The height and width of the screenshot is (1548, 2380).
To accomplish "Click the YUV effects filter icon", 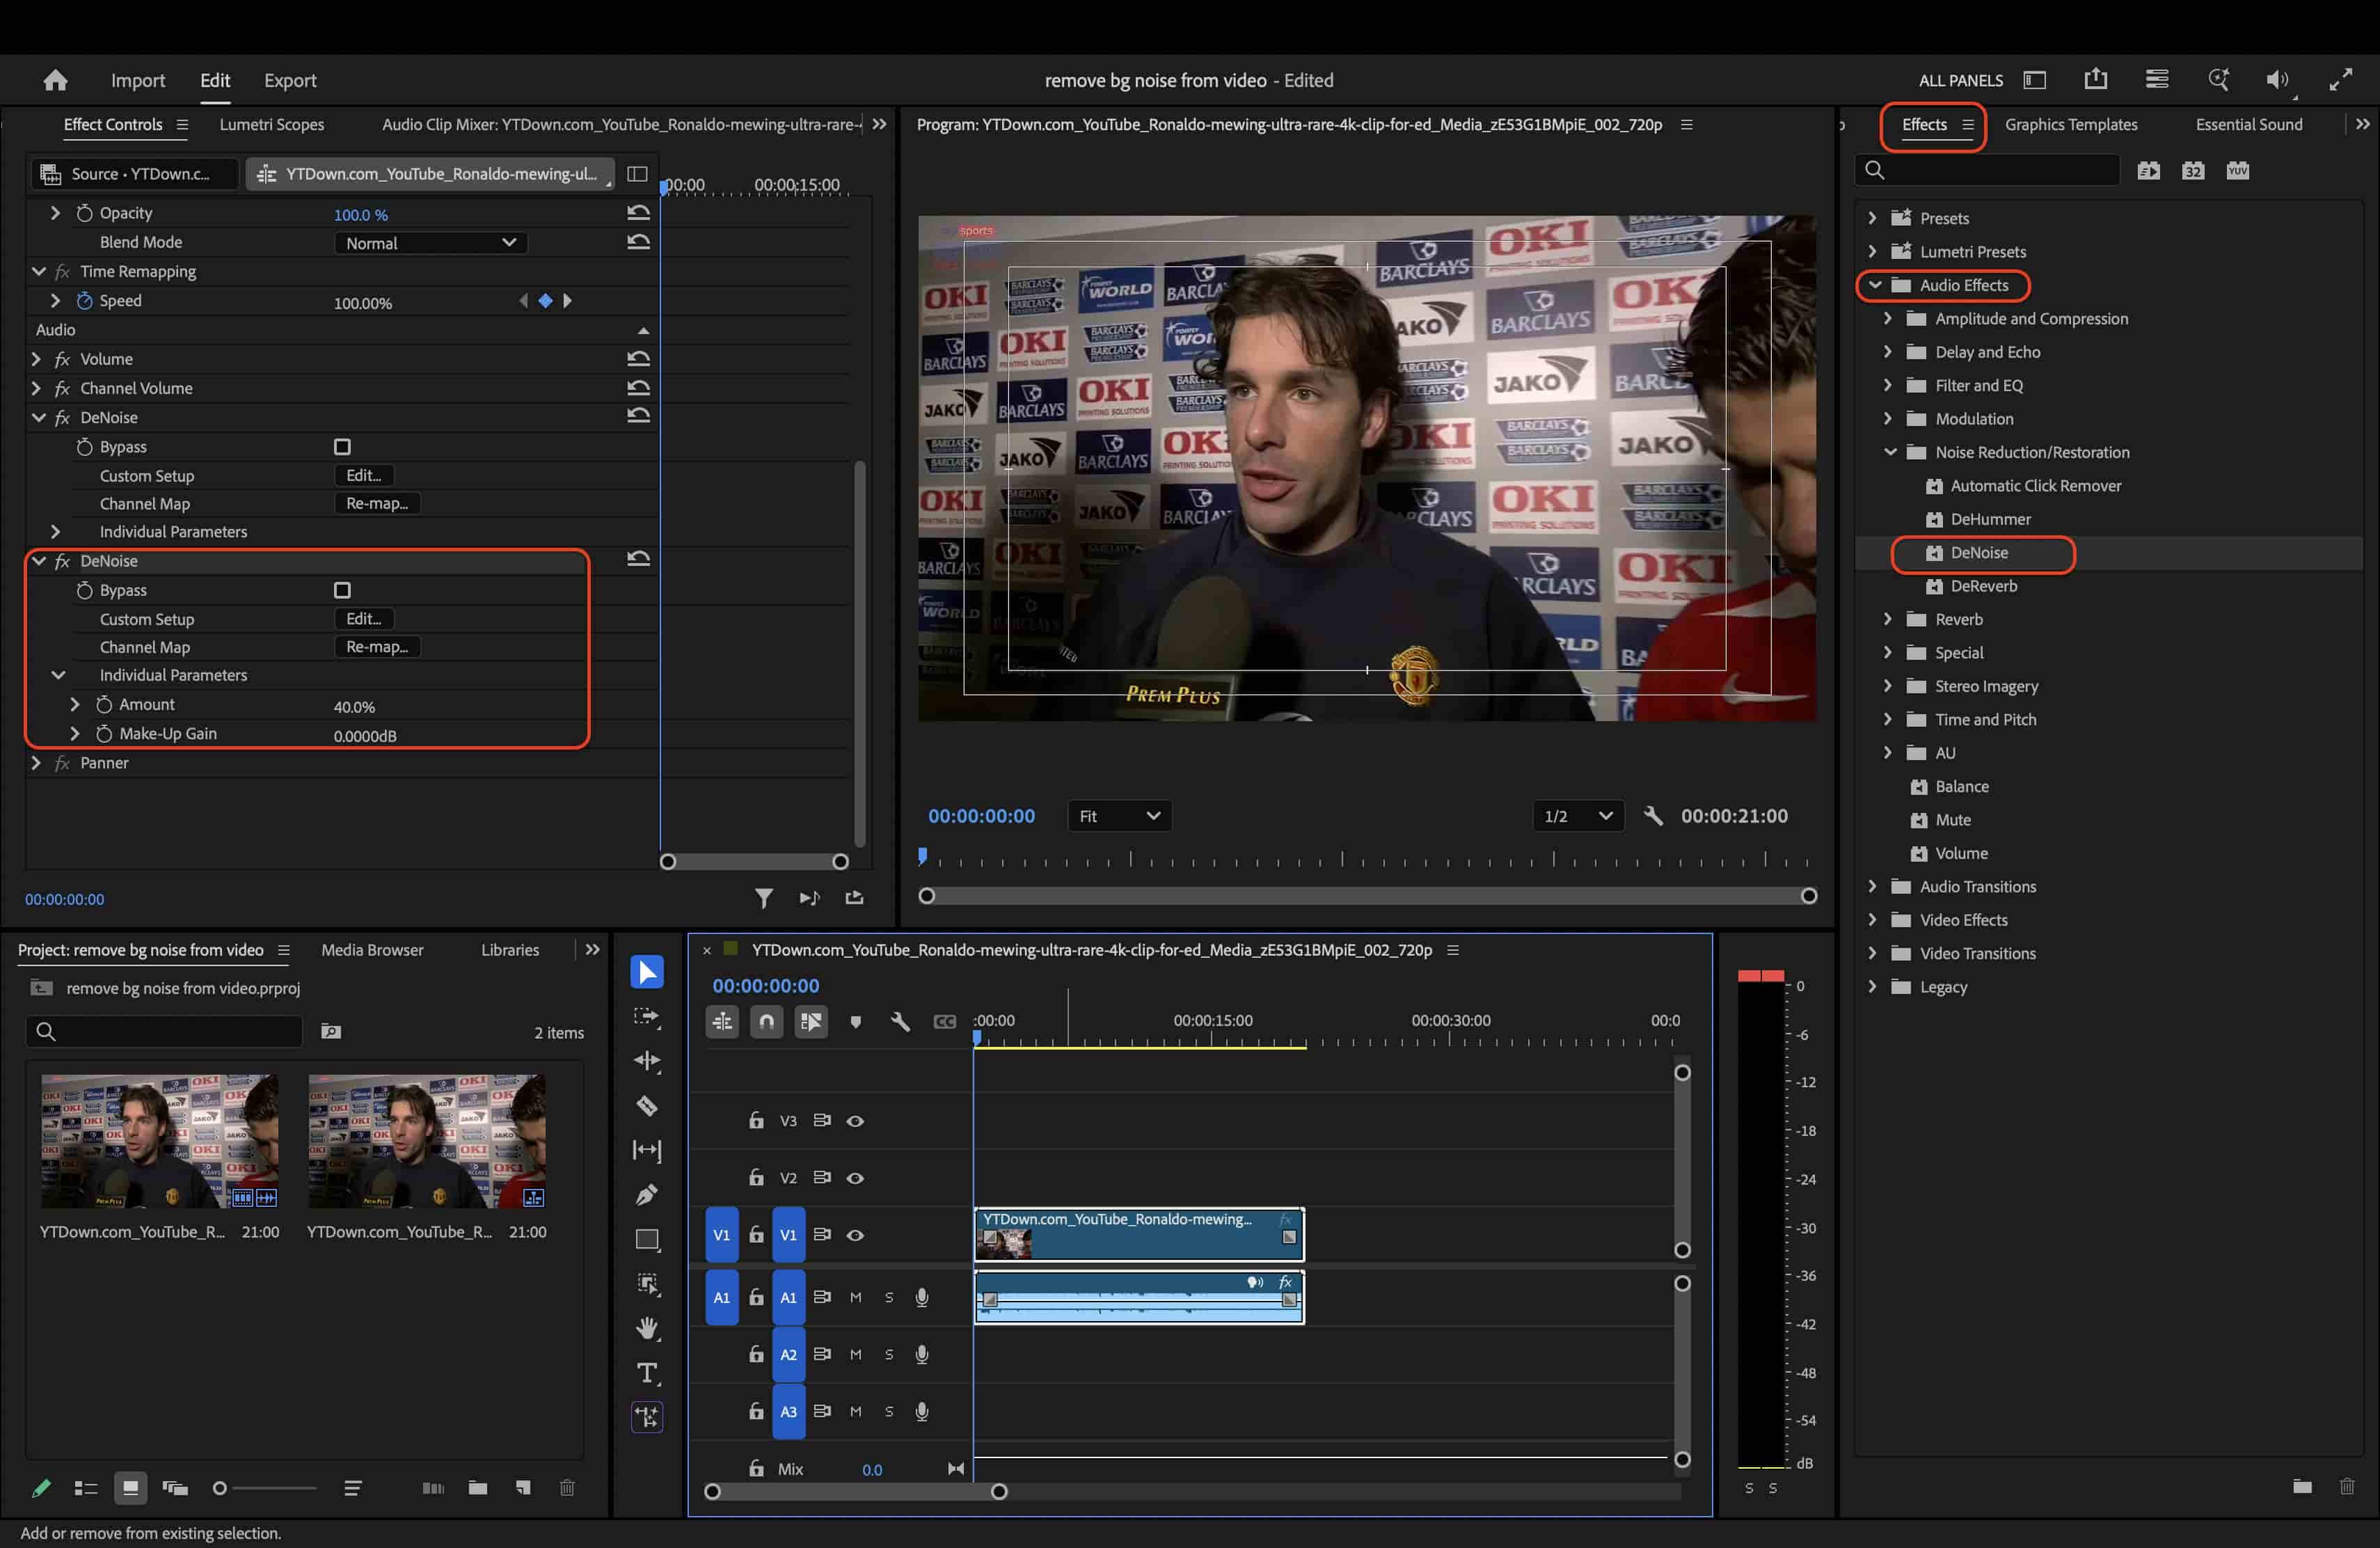I will point(2238,171).
